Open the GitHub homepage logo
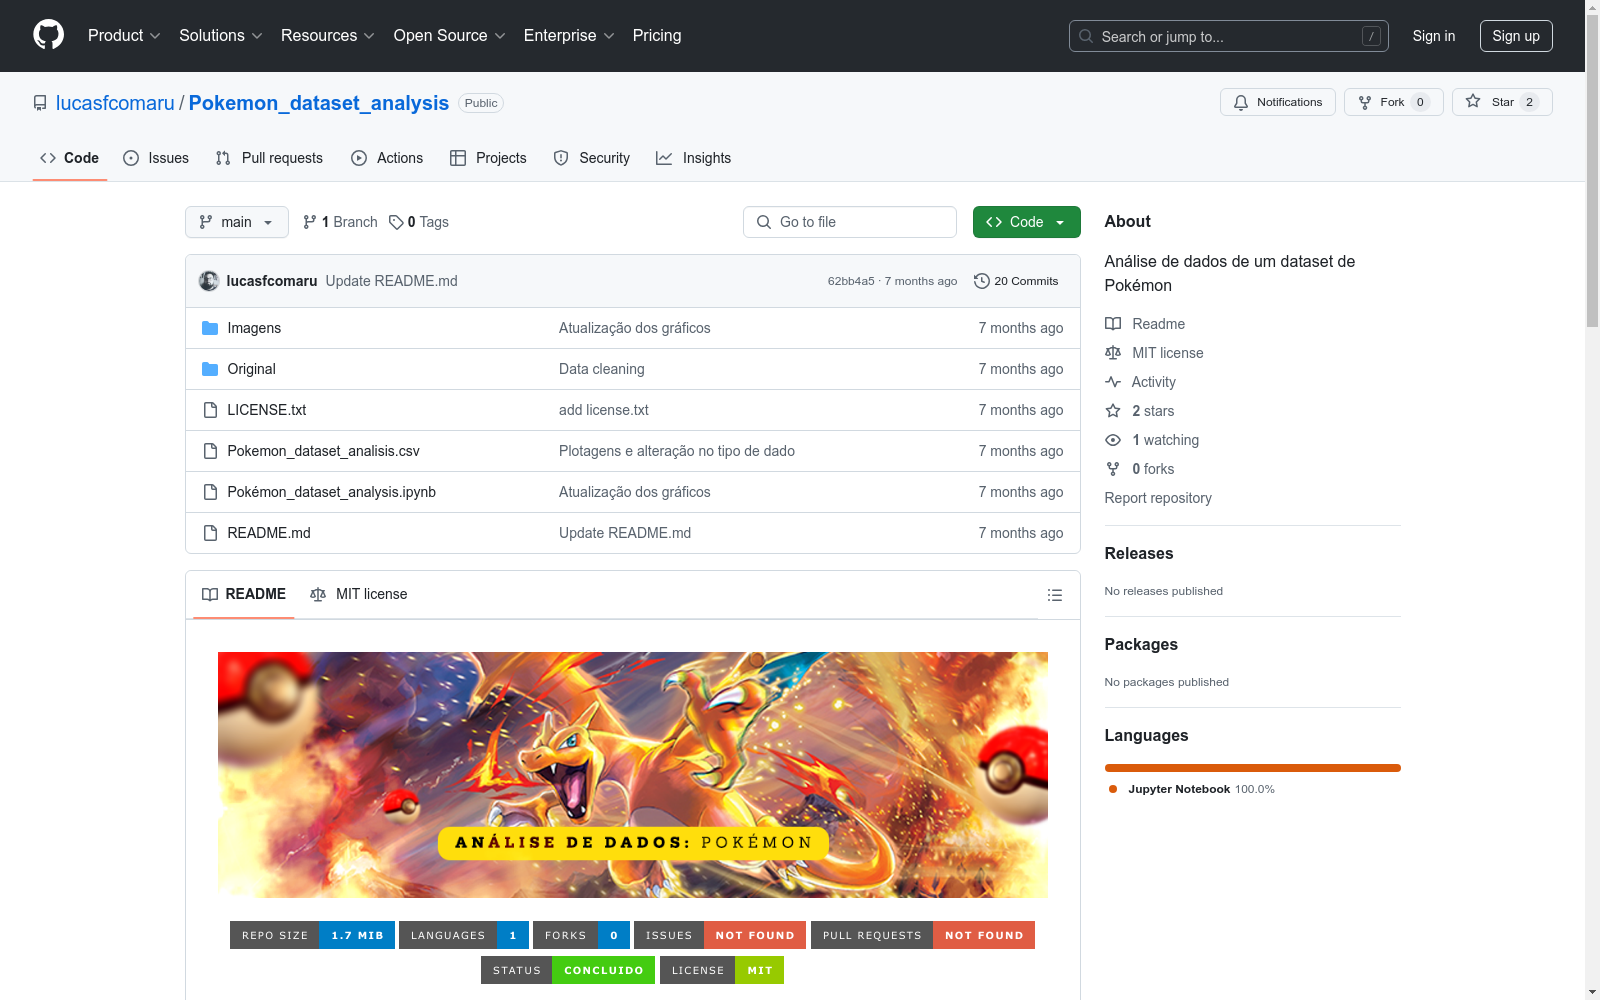Screen dimensions: 1600x1000 pyautogui.click(x=48, y=35)
